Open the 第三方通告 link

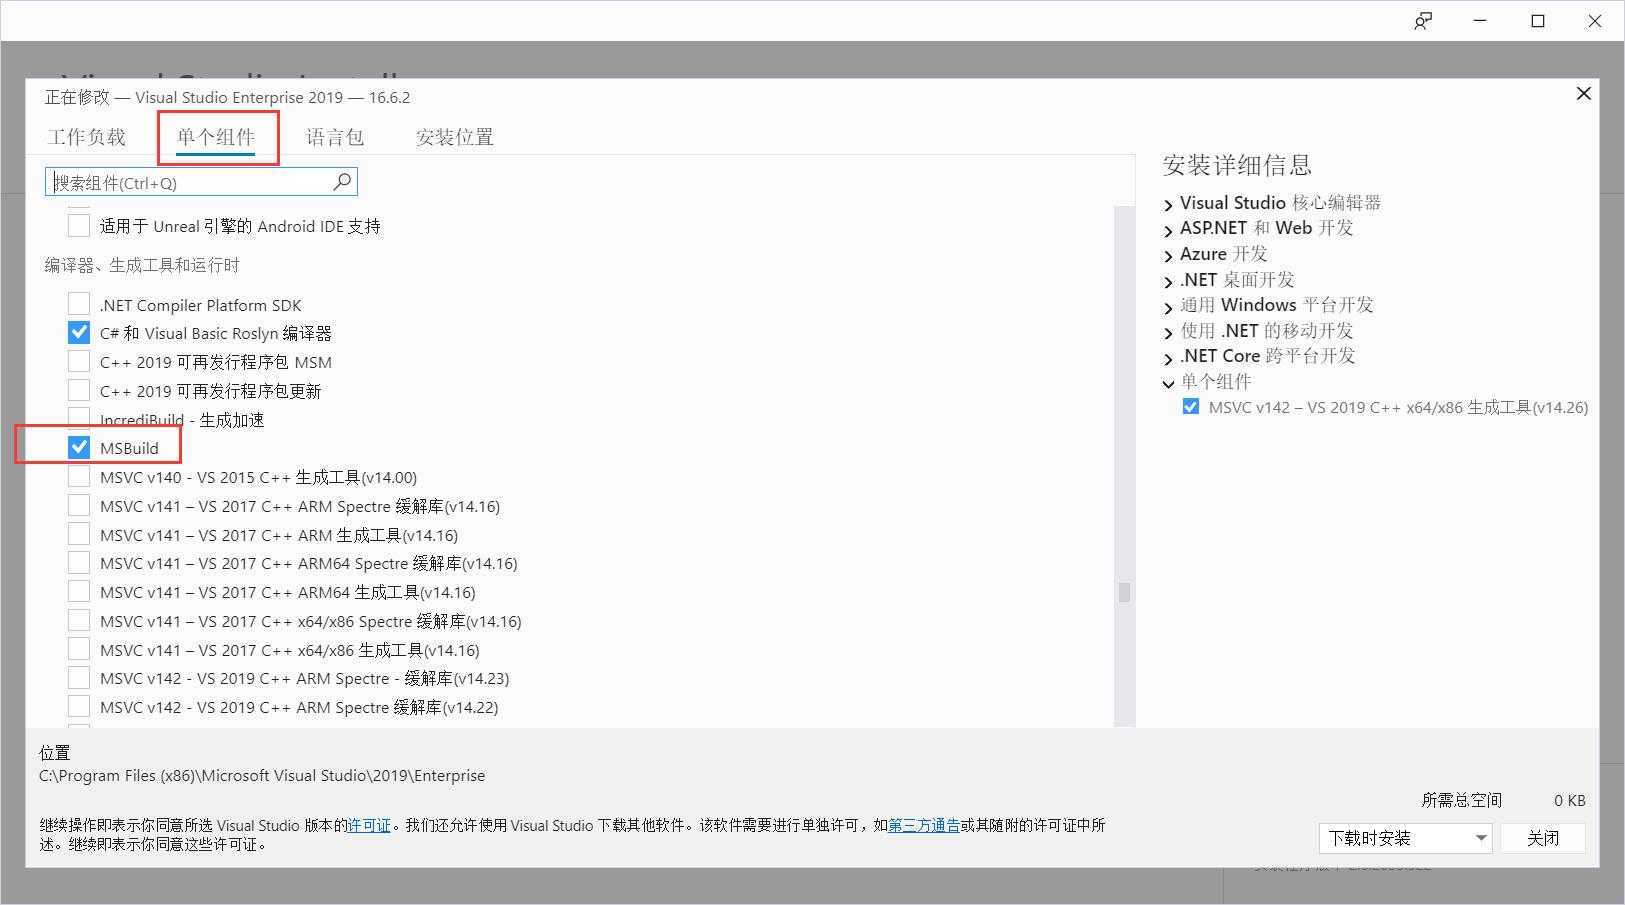click(x=924, y=825)
